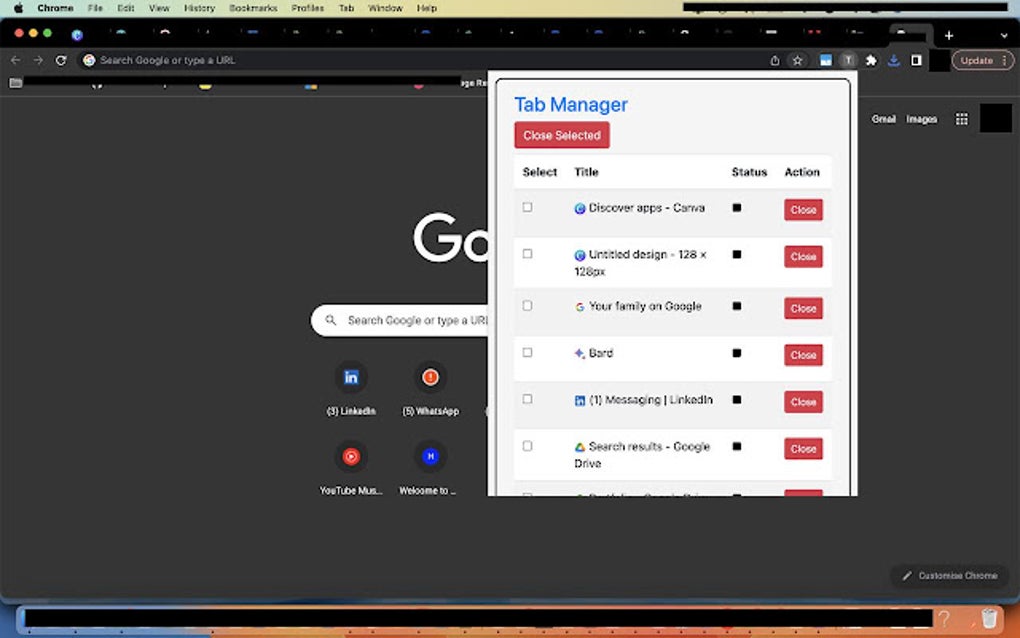1020x638 pixels.
Task: Open the Bookmarks menu in the menu bar
Action: point(253,8)
